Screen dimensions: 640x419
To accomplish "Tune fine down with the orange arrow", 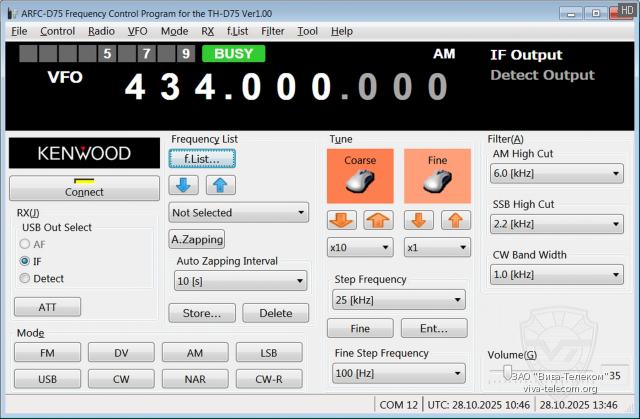I will (419, 220).
